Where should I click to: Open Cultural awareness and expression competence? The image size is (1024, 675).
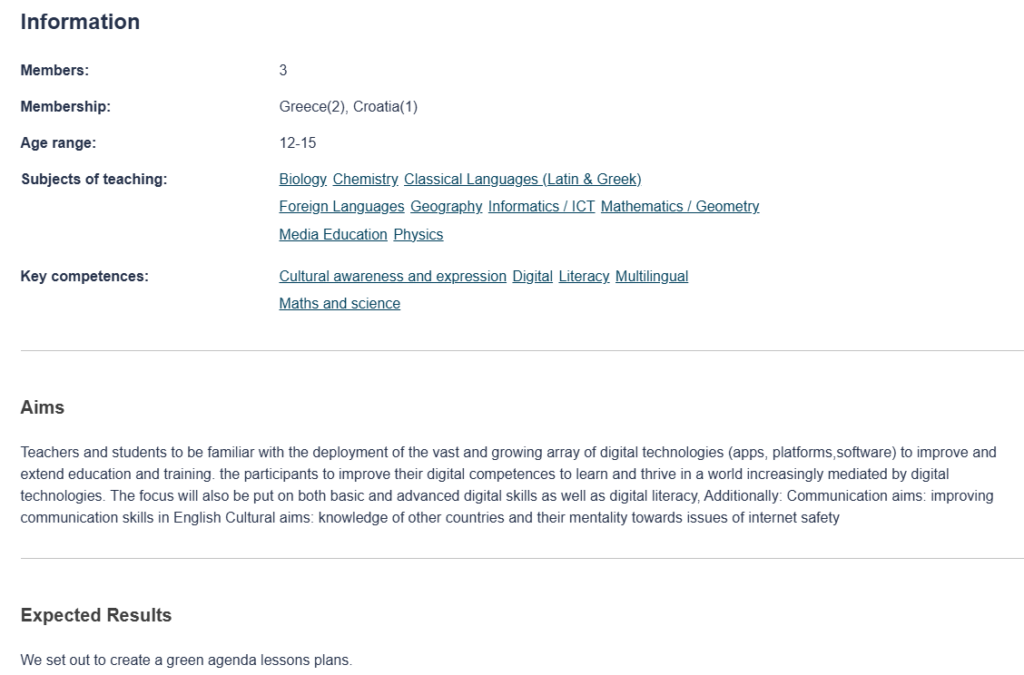(392, 277)
